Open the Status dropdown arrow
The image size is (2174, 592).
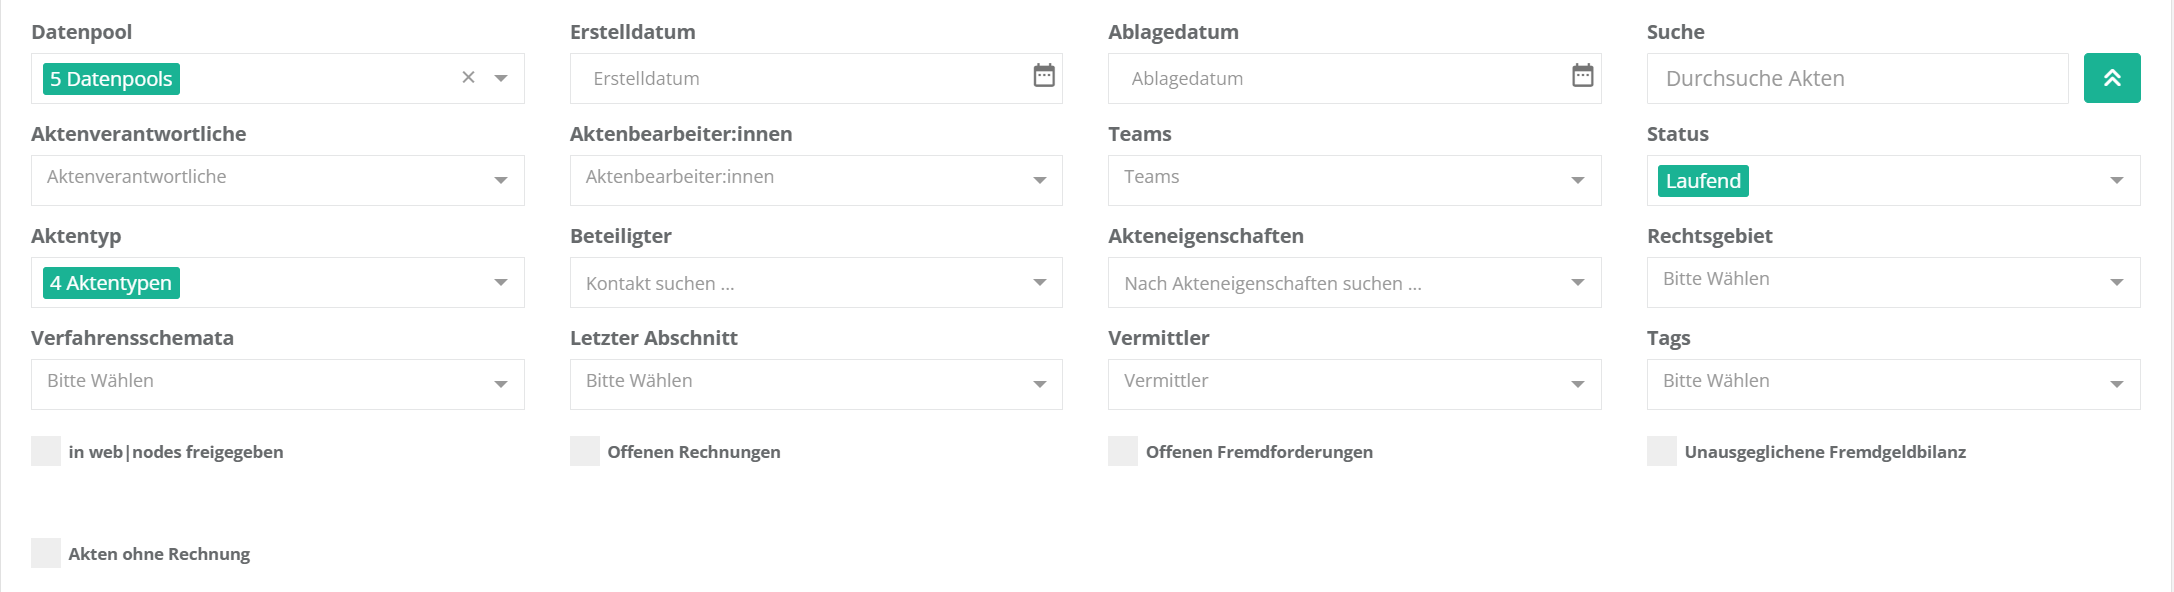tap(2116, 181)
